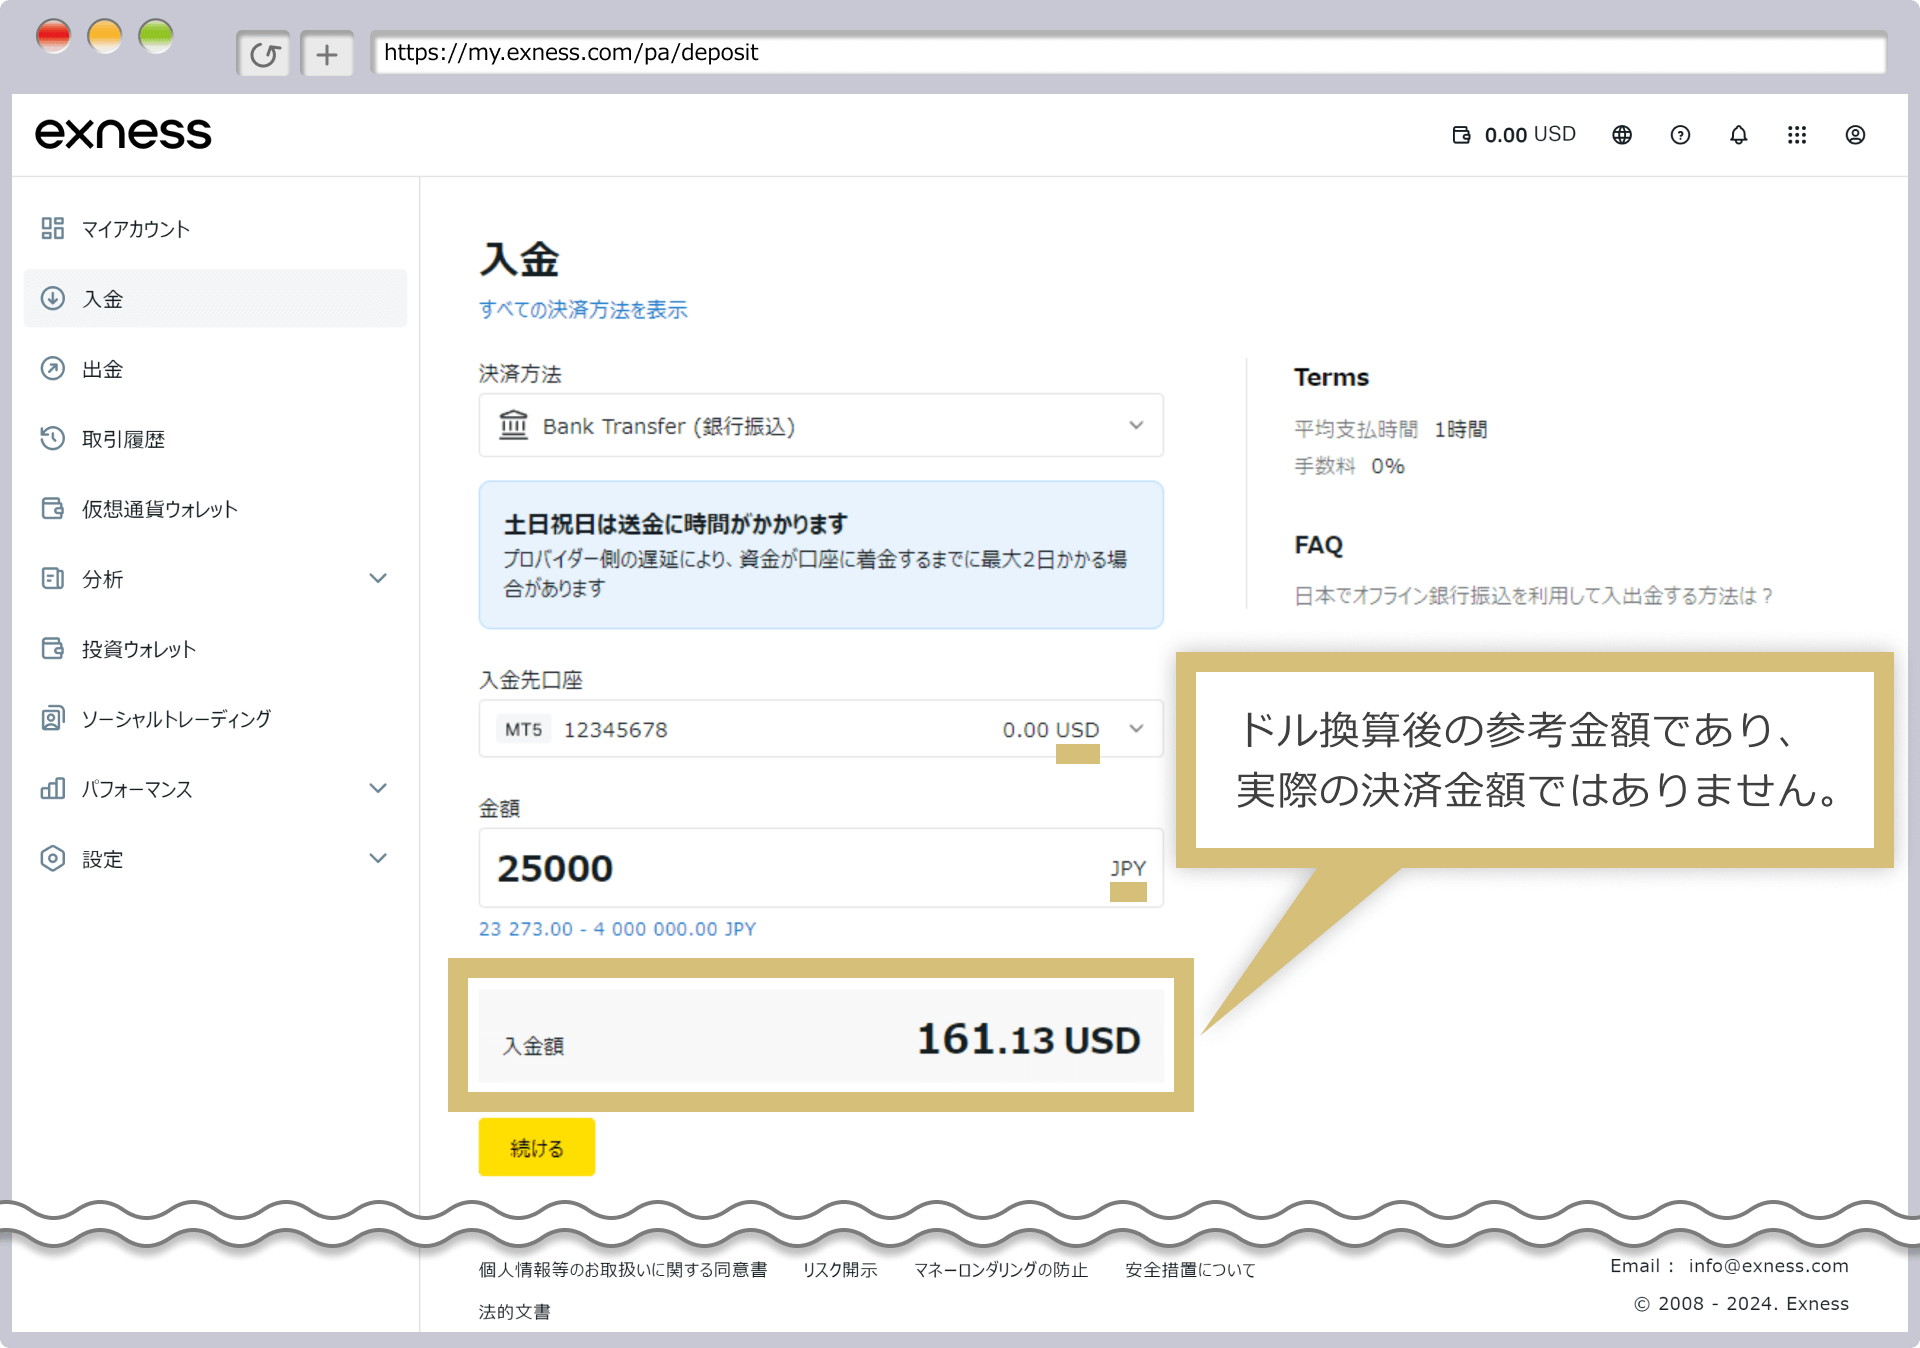Click the browser new tab plus button
Screen dimensions: 1920x1348
(327, 54)
